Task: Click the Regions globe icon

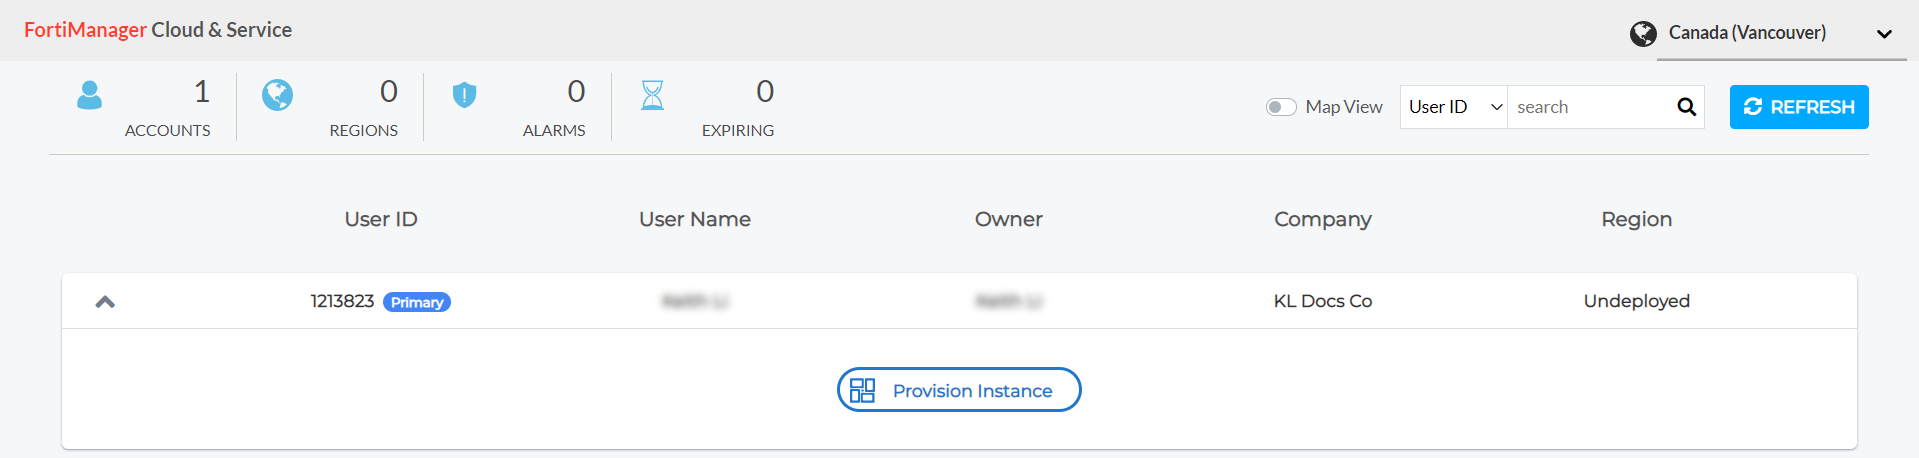Action: tap(277, 95)
